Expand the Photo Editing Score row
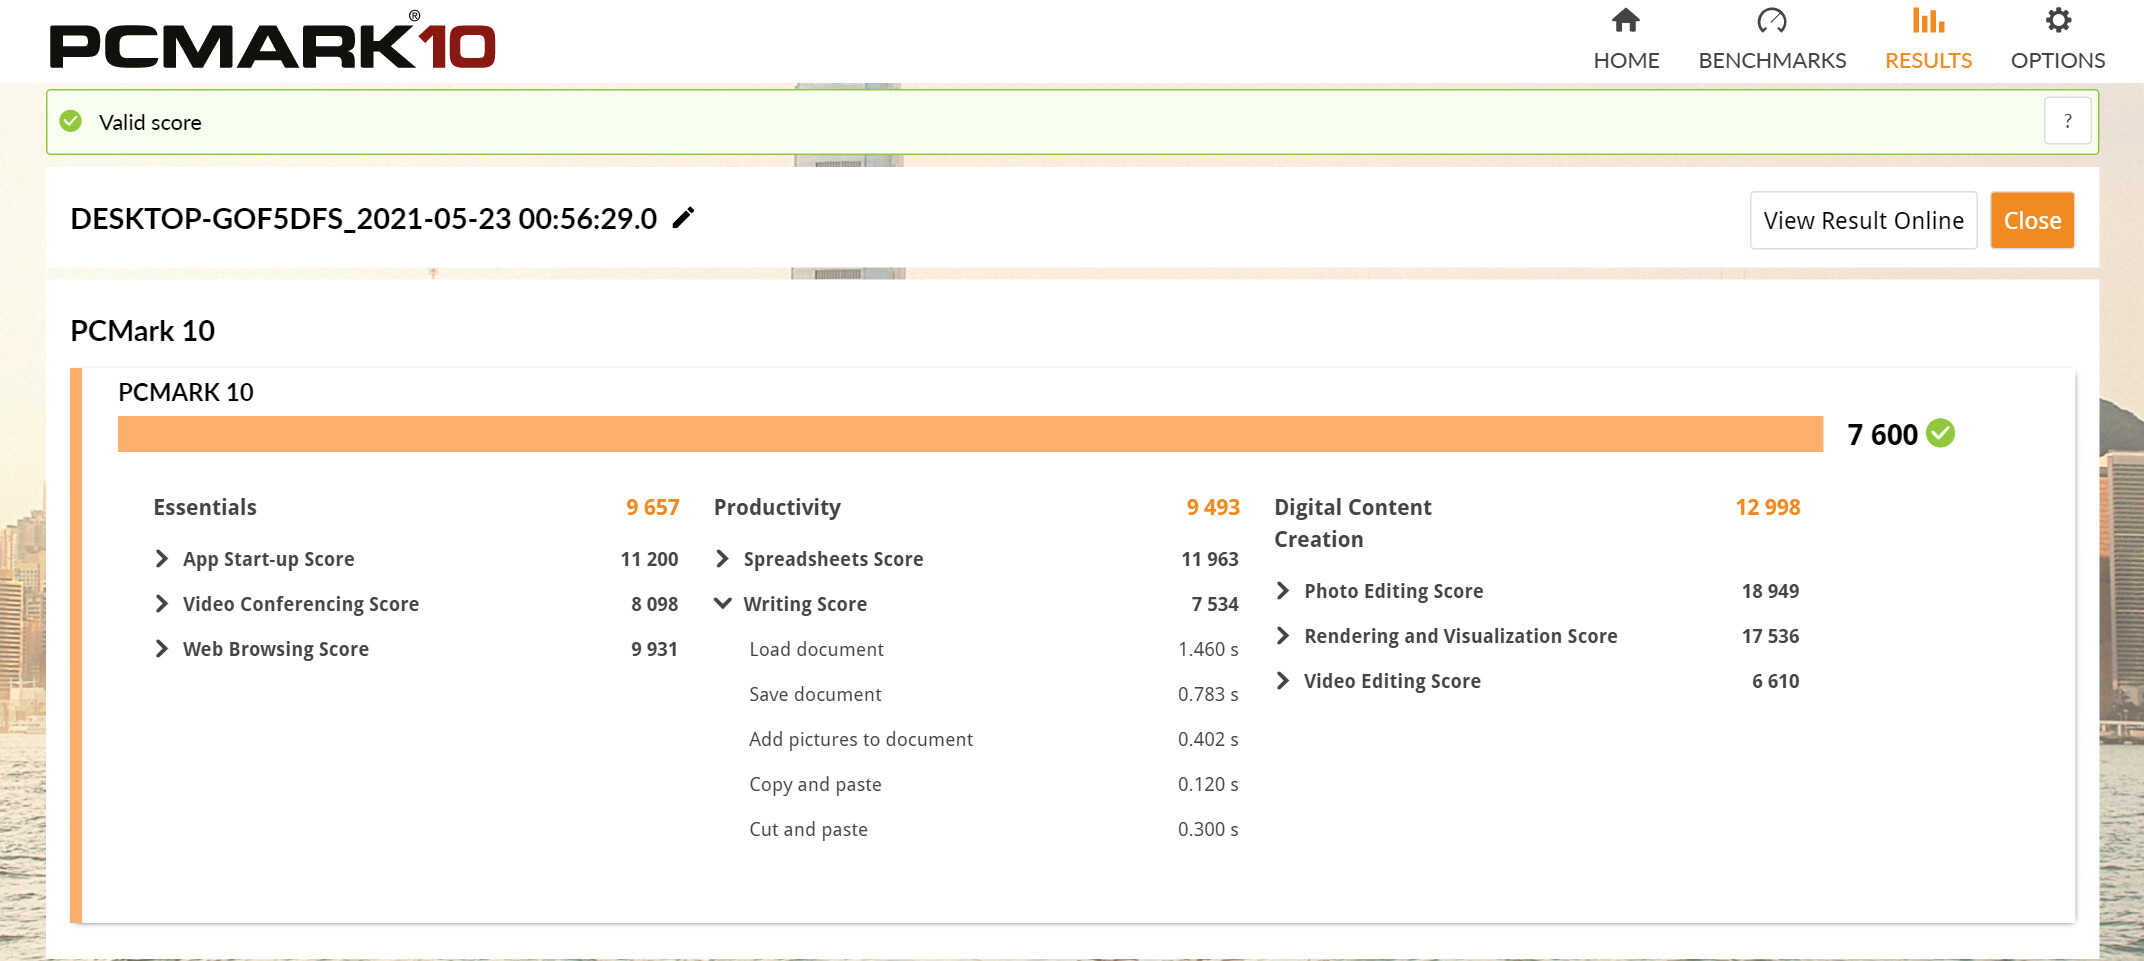 [x=1537, y=591]
